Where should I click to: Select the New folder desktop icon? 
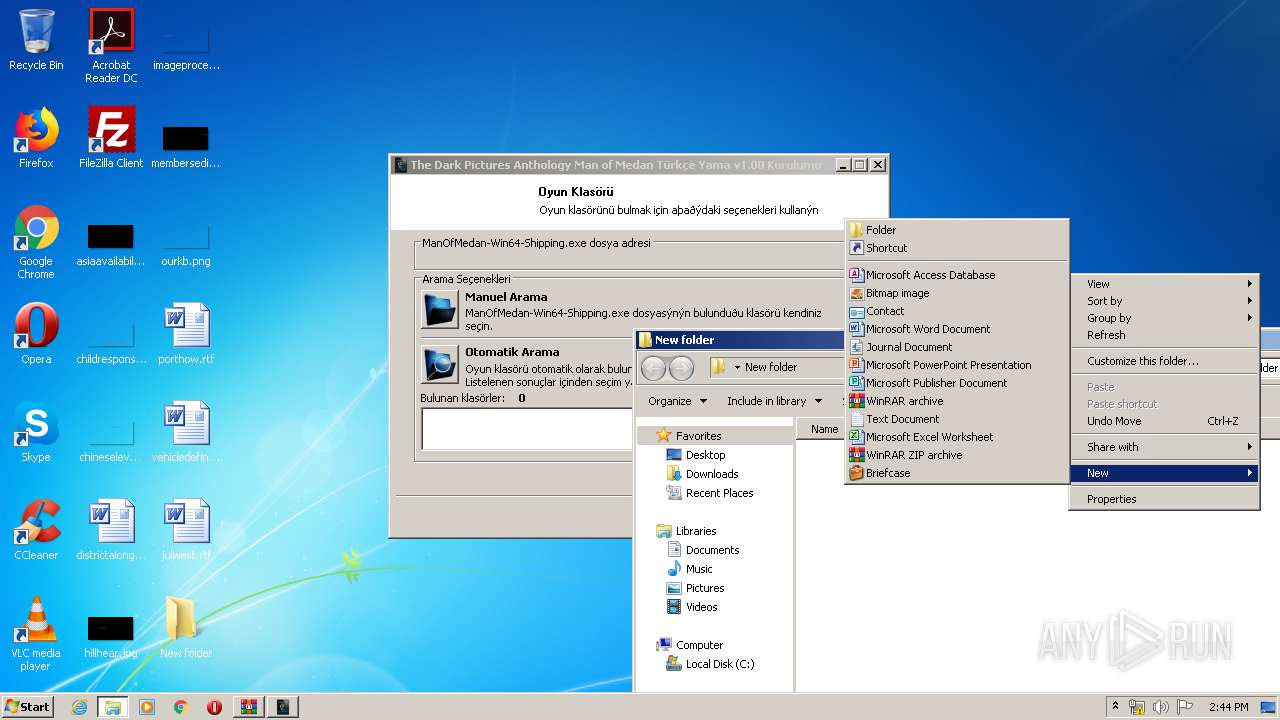pos(186,627)
